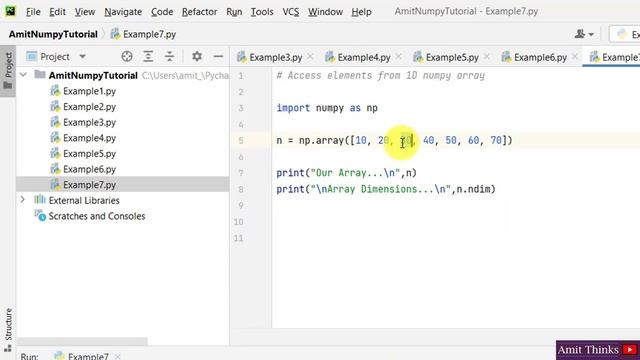Close the Example7 run tab
The image size is (640, 360).
pyautogui.click(x=118, y=357)
